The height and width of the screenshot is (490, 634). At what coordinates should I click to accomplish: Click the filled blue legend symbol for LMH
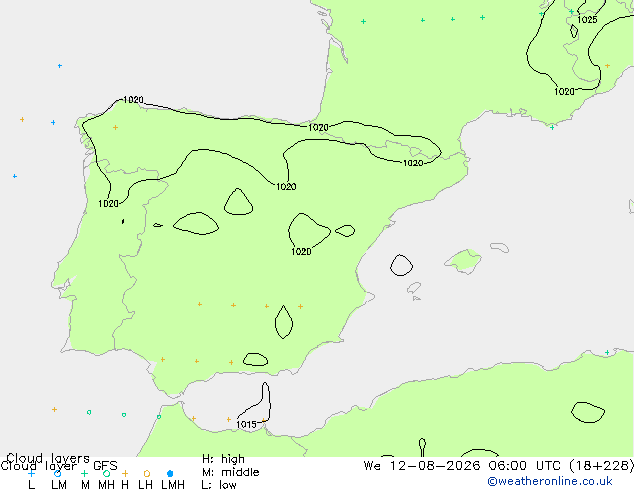coord(170,473)
